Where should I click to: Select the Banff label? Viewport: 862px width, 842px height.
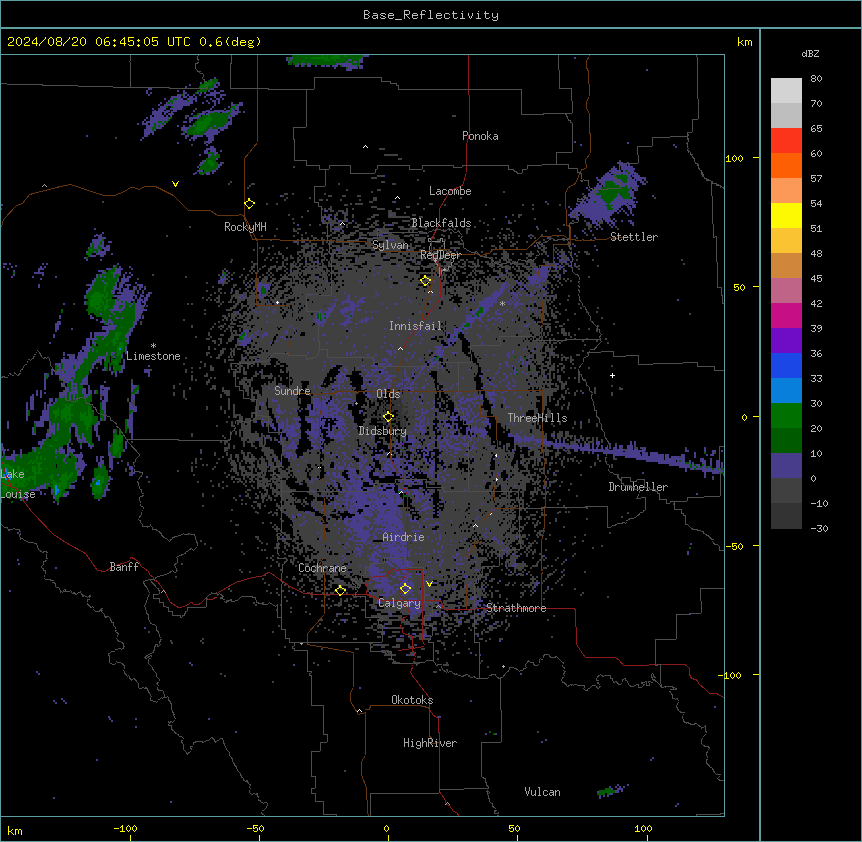click(x=124, y=567)
